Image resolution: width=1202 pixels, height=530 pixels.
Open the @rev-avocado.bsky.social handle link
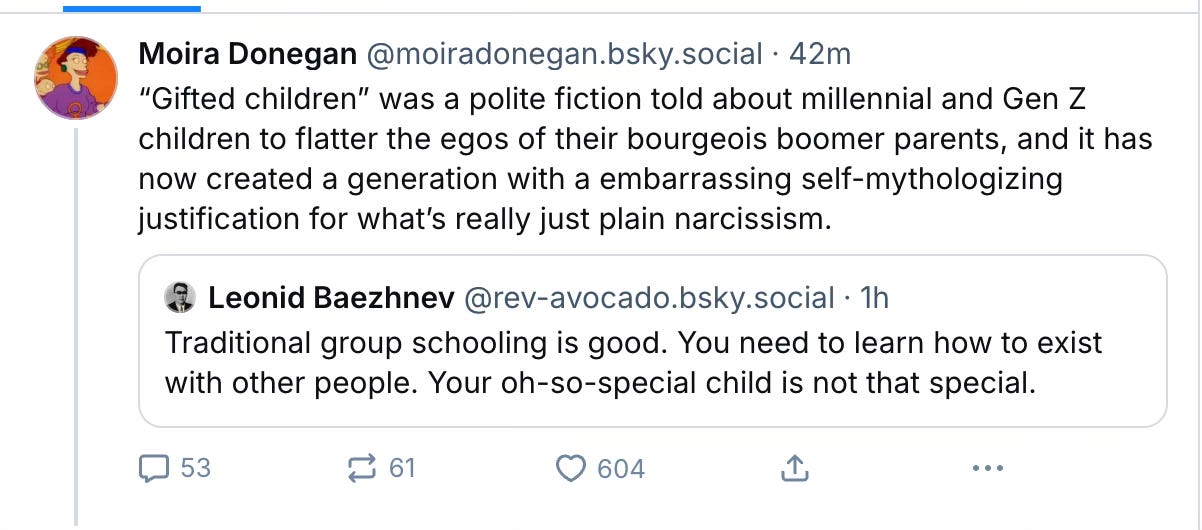[x=647, y=297]
